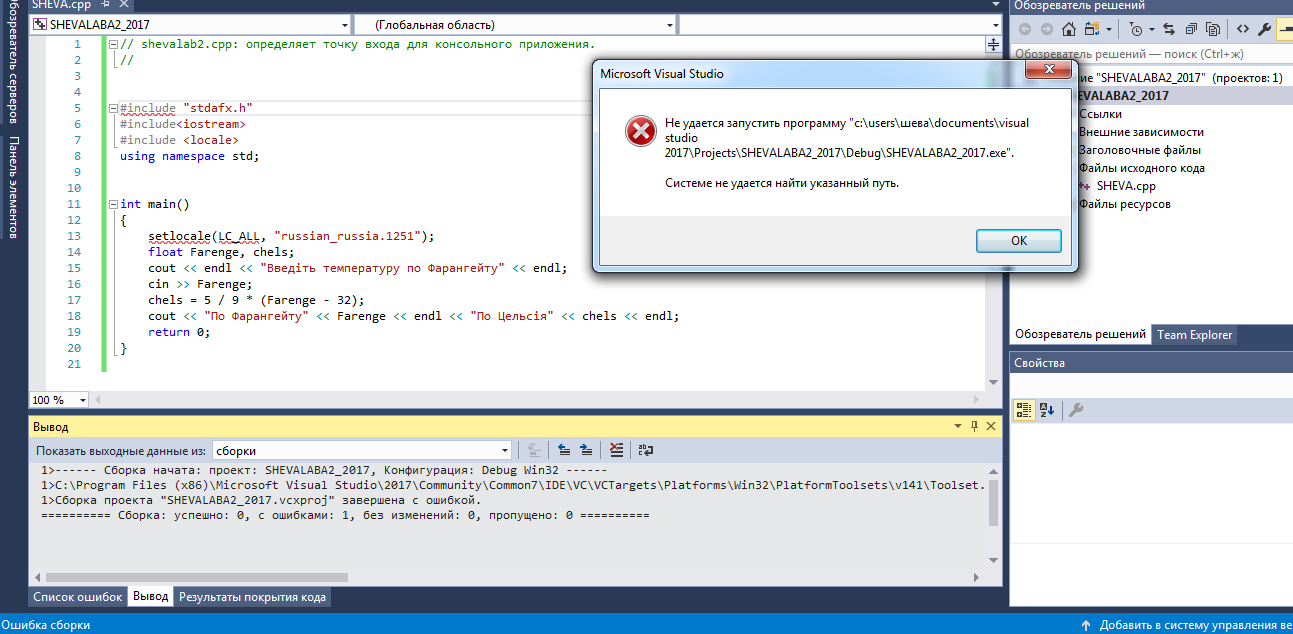Viewport: 1293px width, 634px height.
Task: Switch to the Team Explorer tab
Action: click(x=1194, y=335)
